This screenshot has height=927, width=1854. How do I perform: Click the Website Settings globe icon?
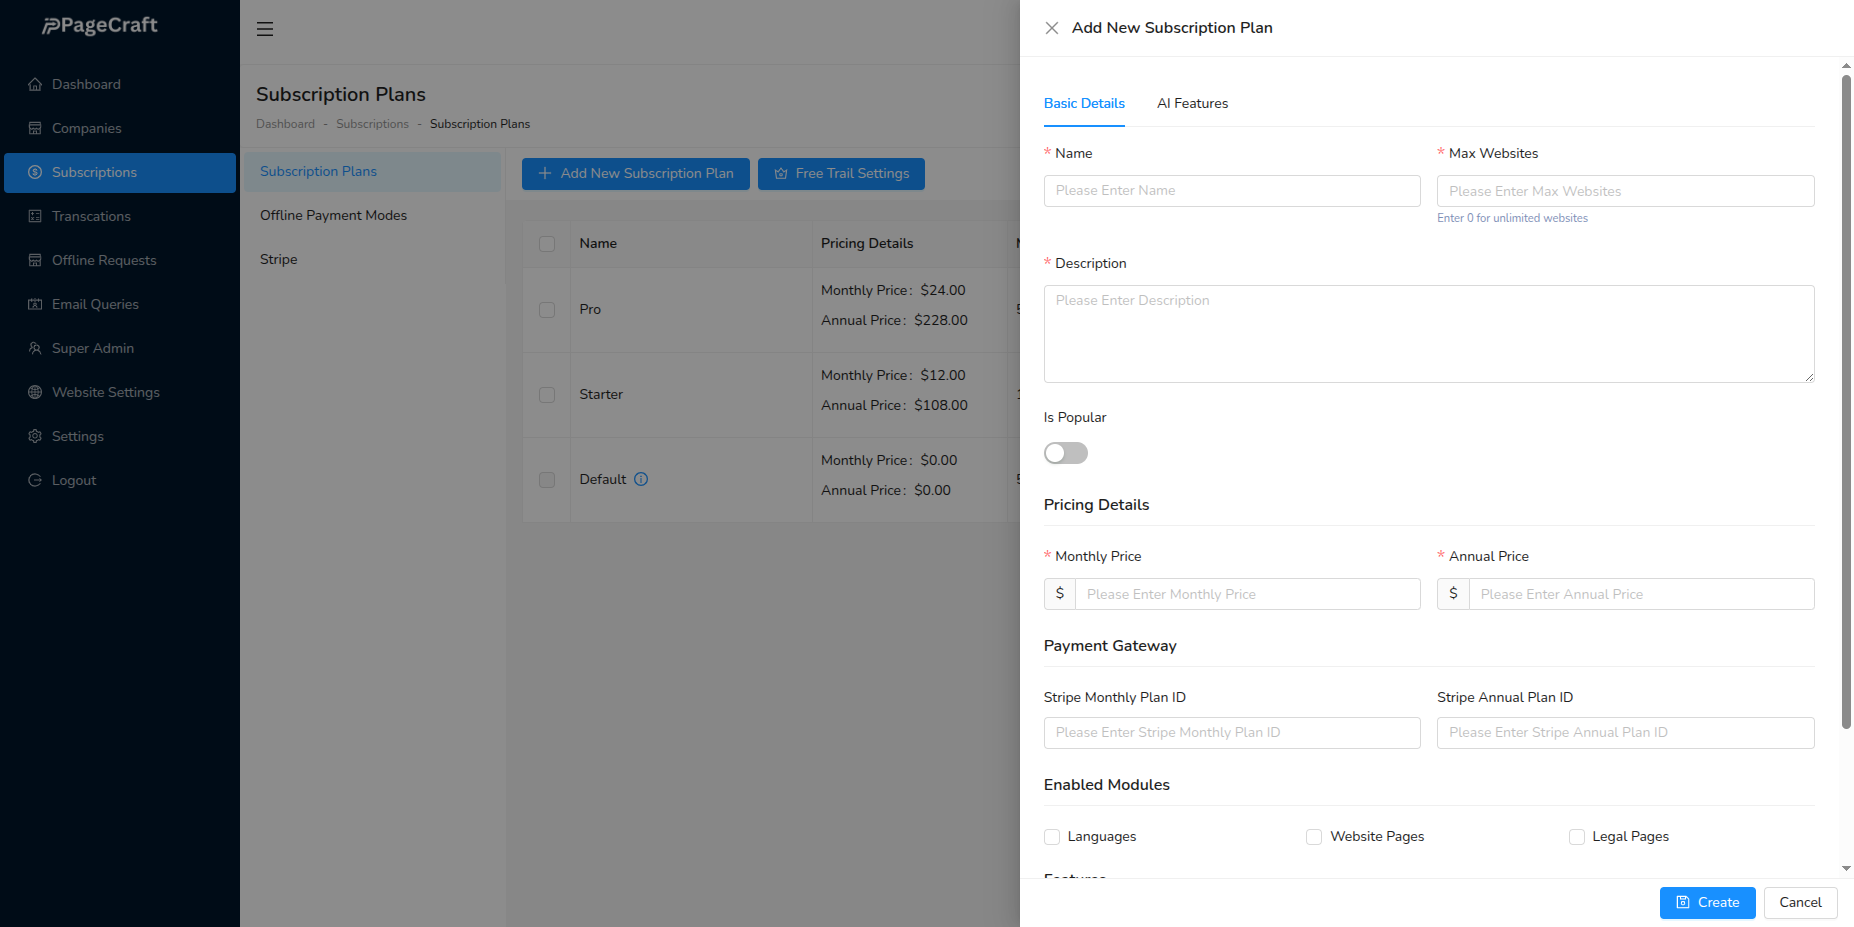tap(35, 393)
